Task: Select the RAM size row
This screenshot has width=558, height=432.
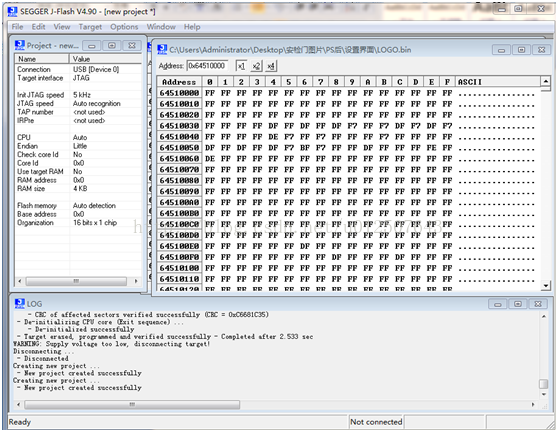Action: click(x=78, y=189)
